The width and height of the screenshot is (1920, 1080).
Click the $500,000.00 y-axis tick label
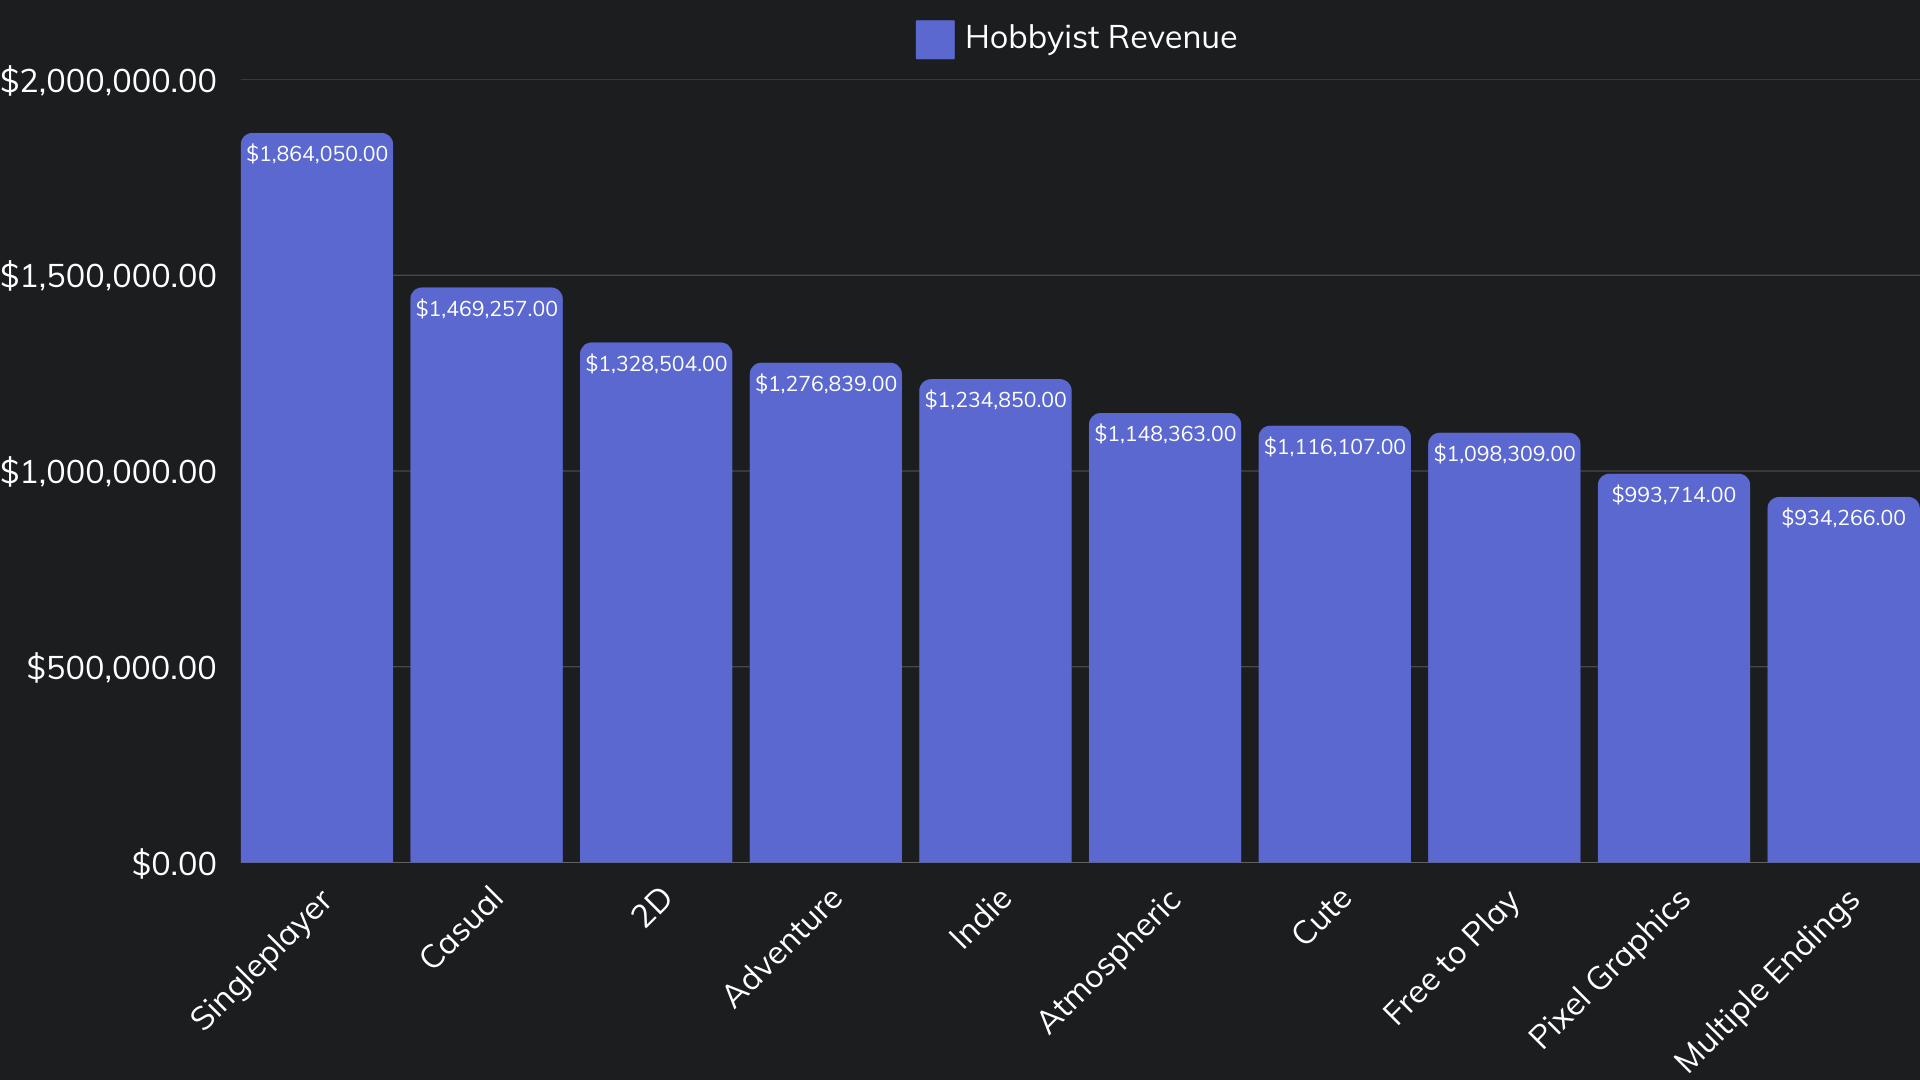pos(121,668)
